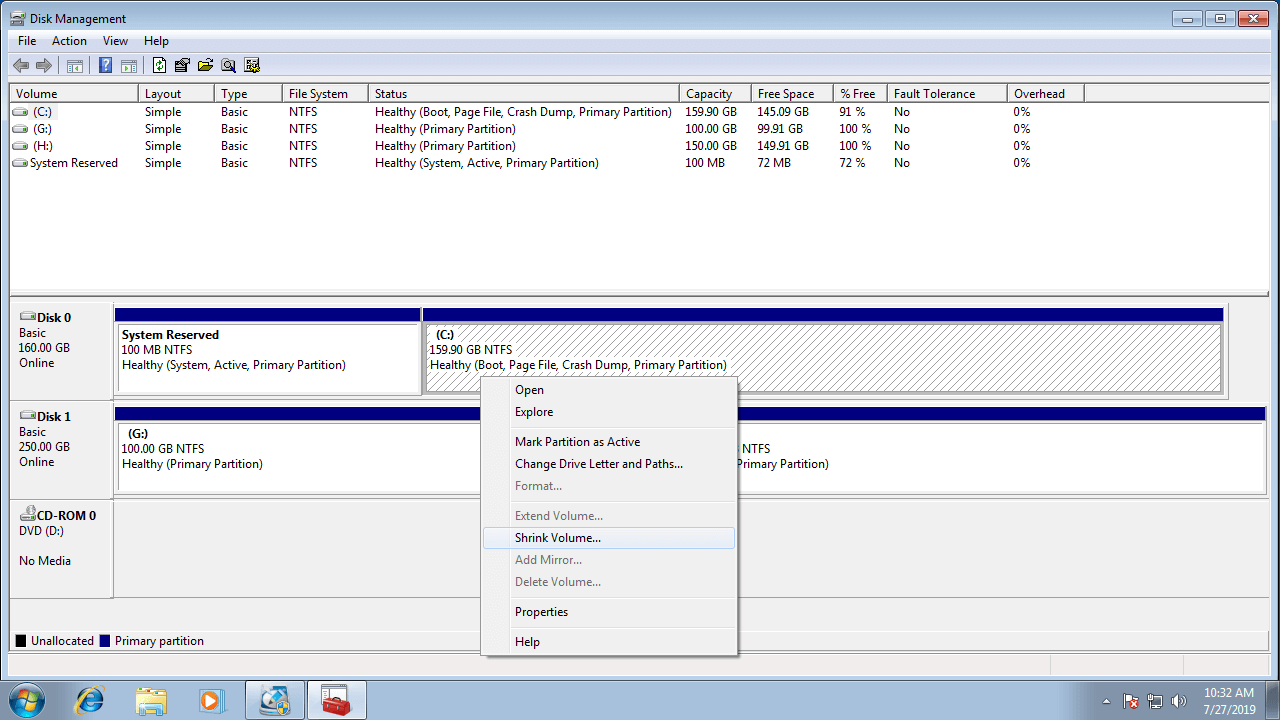1280x720 pixels.
Task: Click Properties in the context menu
Action: 541,612
